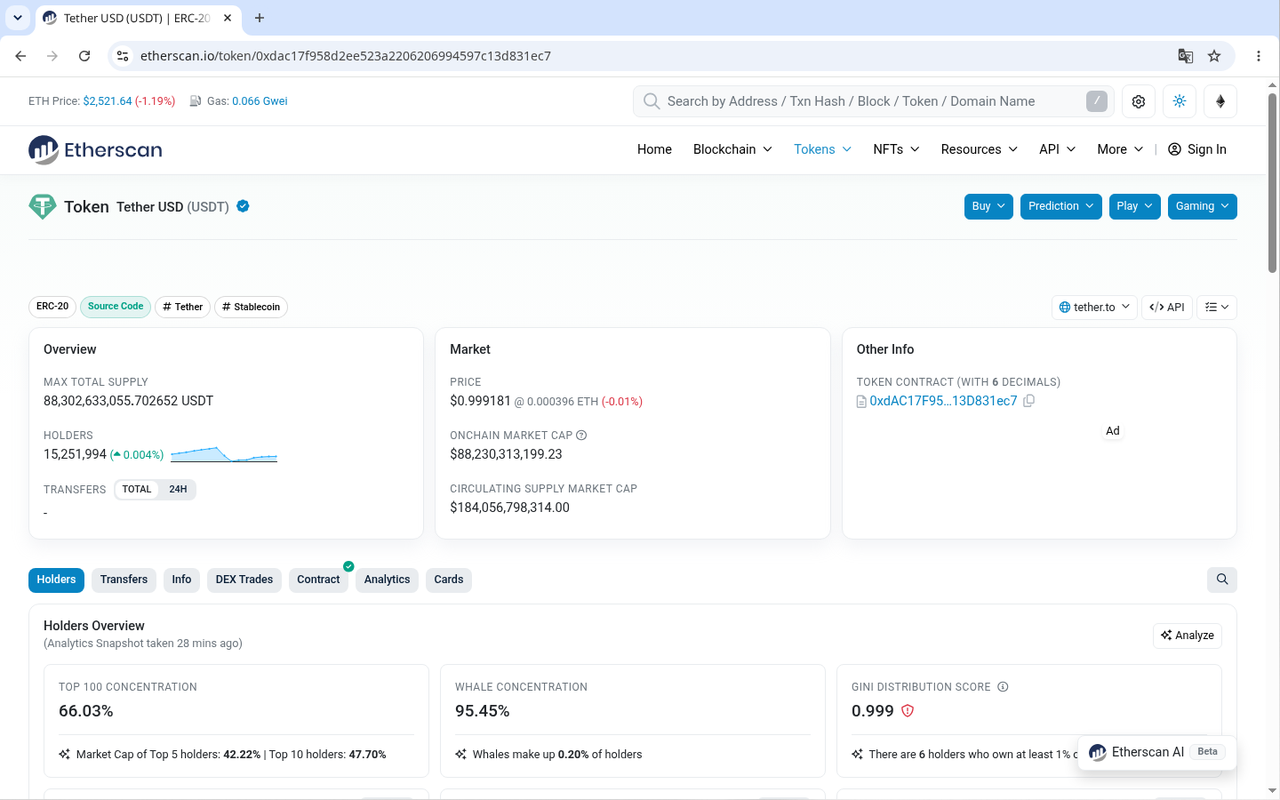
Task: Open Etherscan AI Beta widget
Action: pos(1157,752)
